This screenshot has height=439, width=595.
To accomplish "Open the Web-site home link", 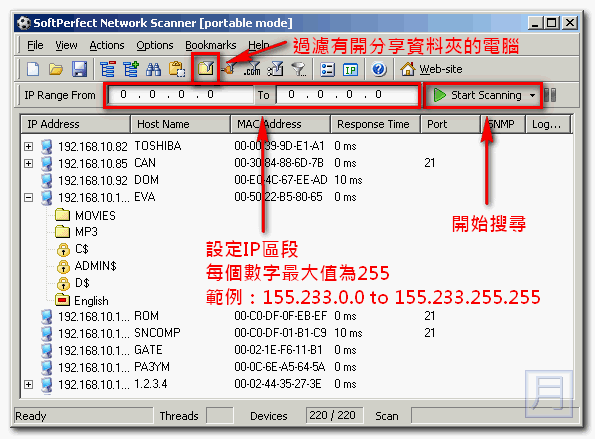I will point(431,69).
